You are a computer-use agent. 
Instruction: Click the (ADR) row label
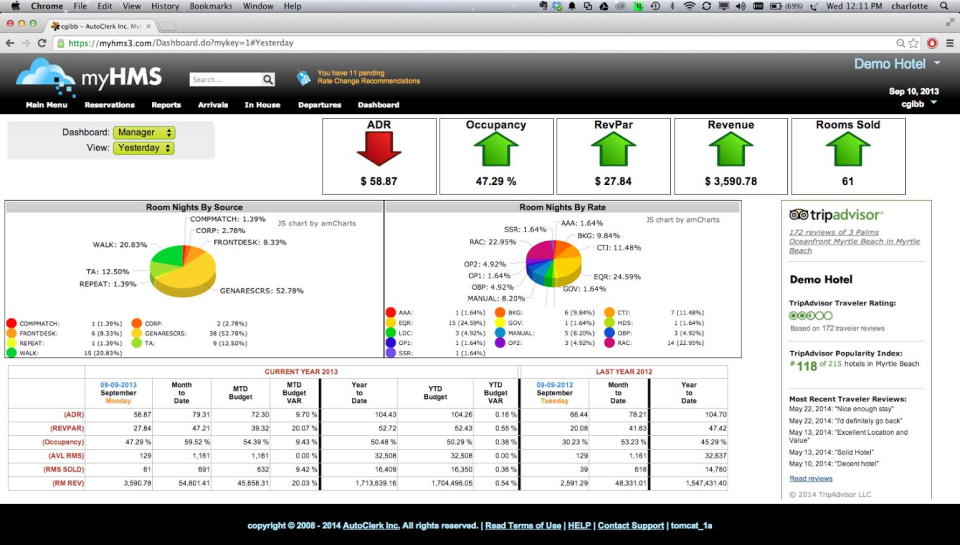pos(73,415)
